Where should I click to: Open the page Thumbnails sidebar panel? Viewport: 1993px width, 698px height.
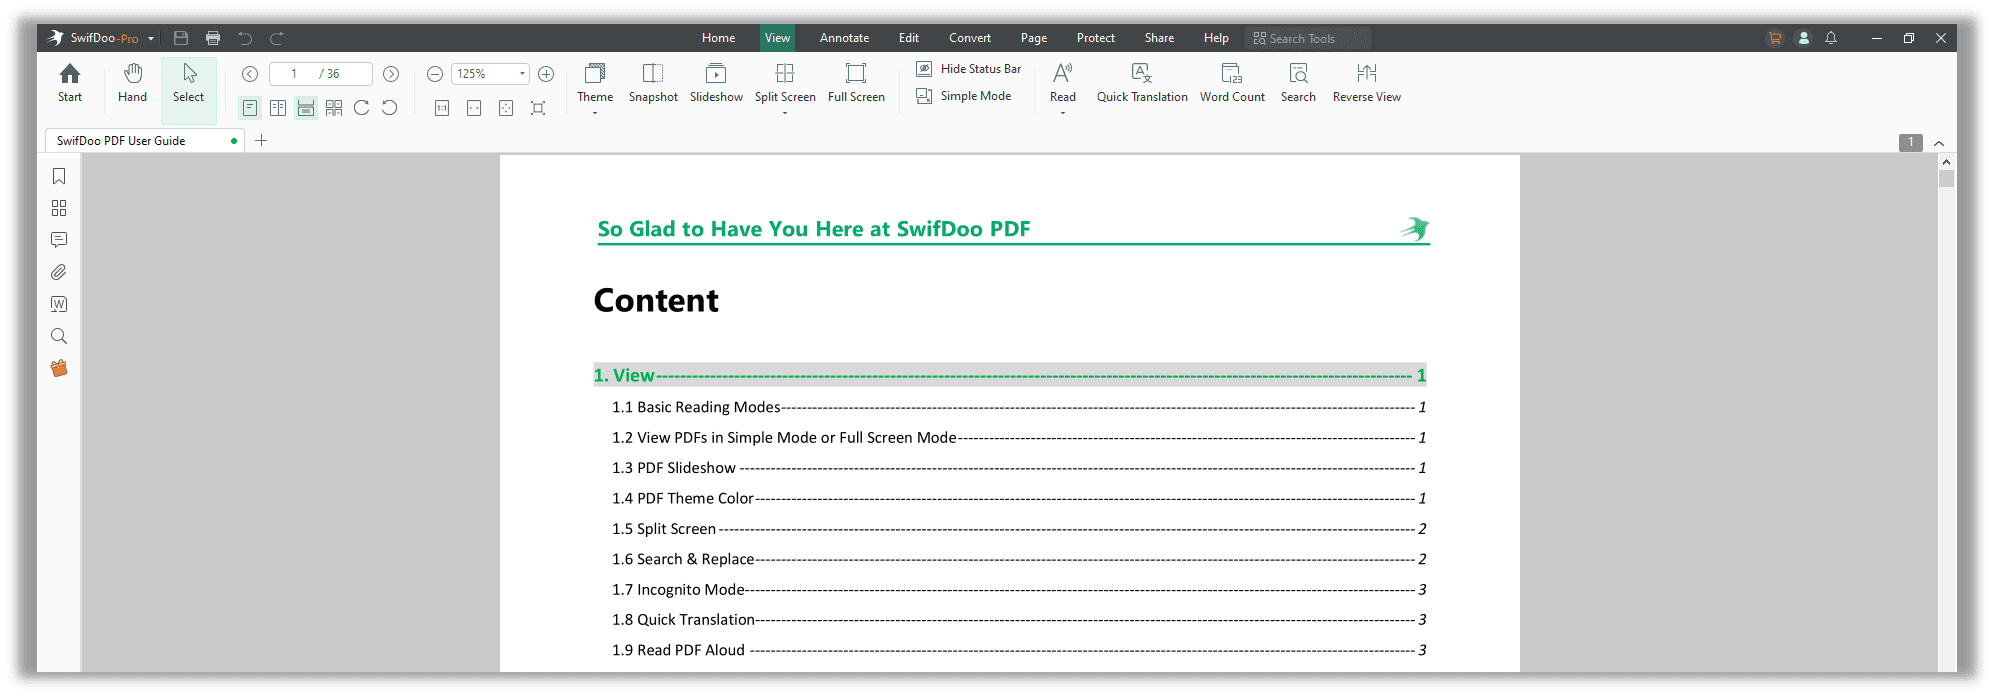click(59, 208)
